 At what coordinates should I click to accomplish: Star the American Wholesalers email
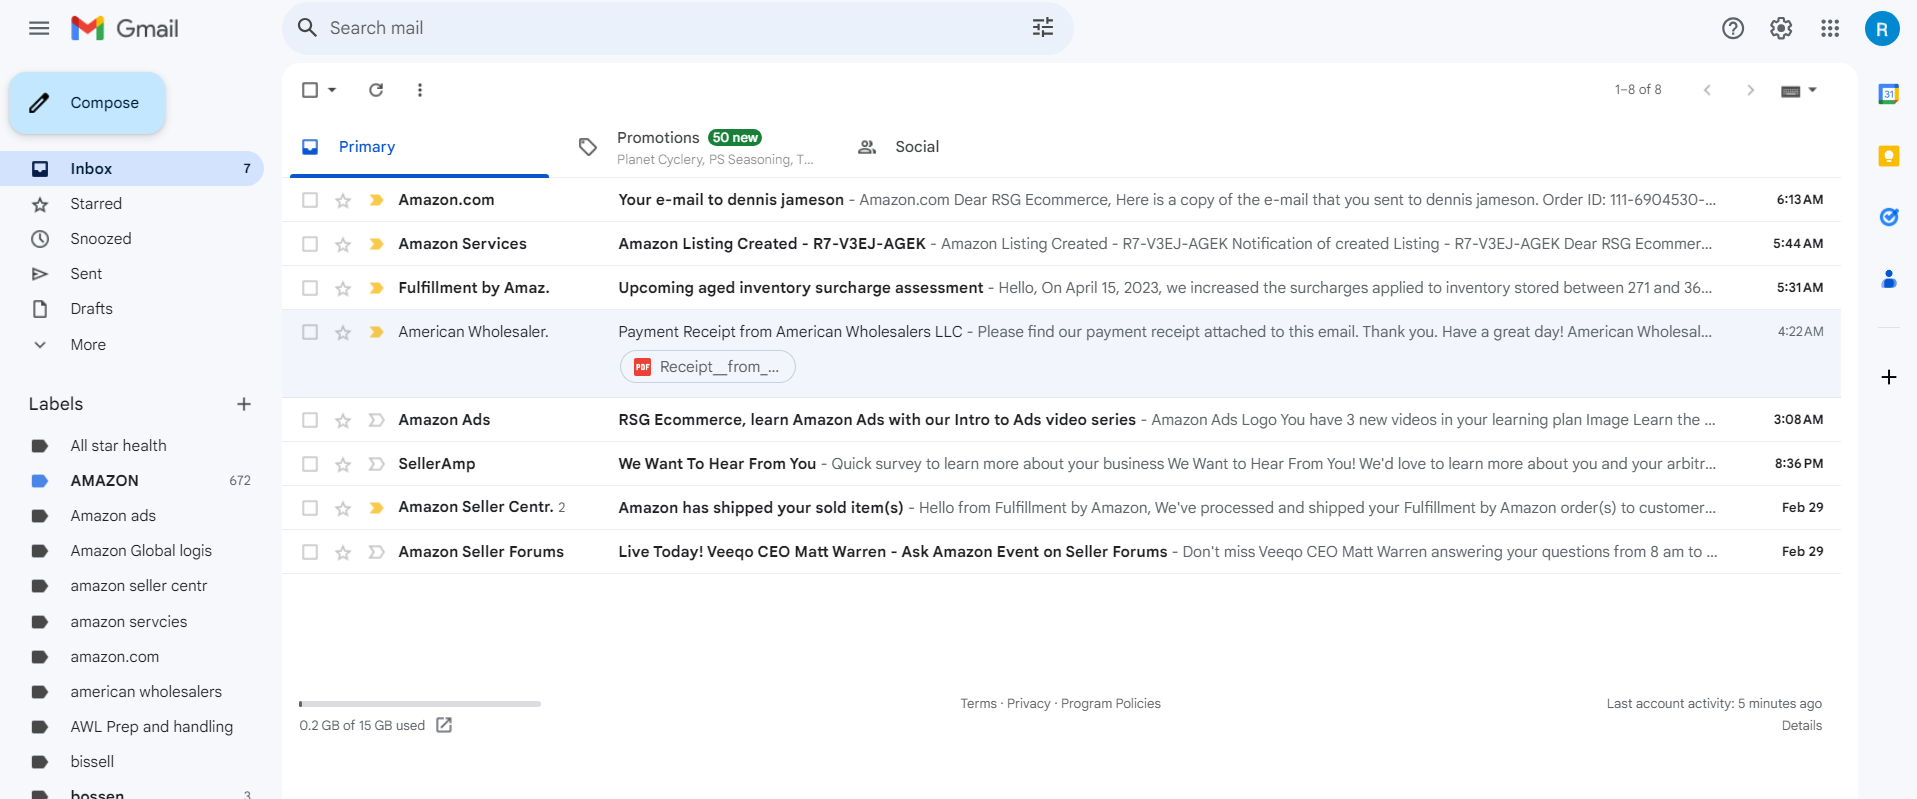coord(343,332)
